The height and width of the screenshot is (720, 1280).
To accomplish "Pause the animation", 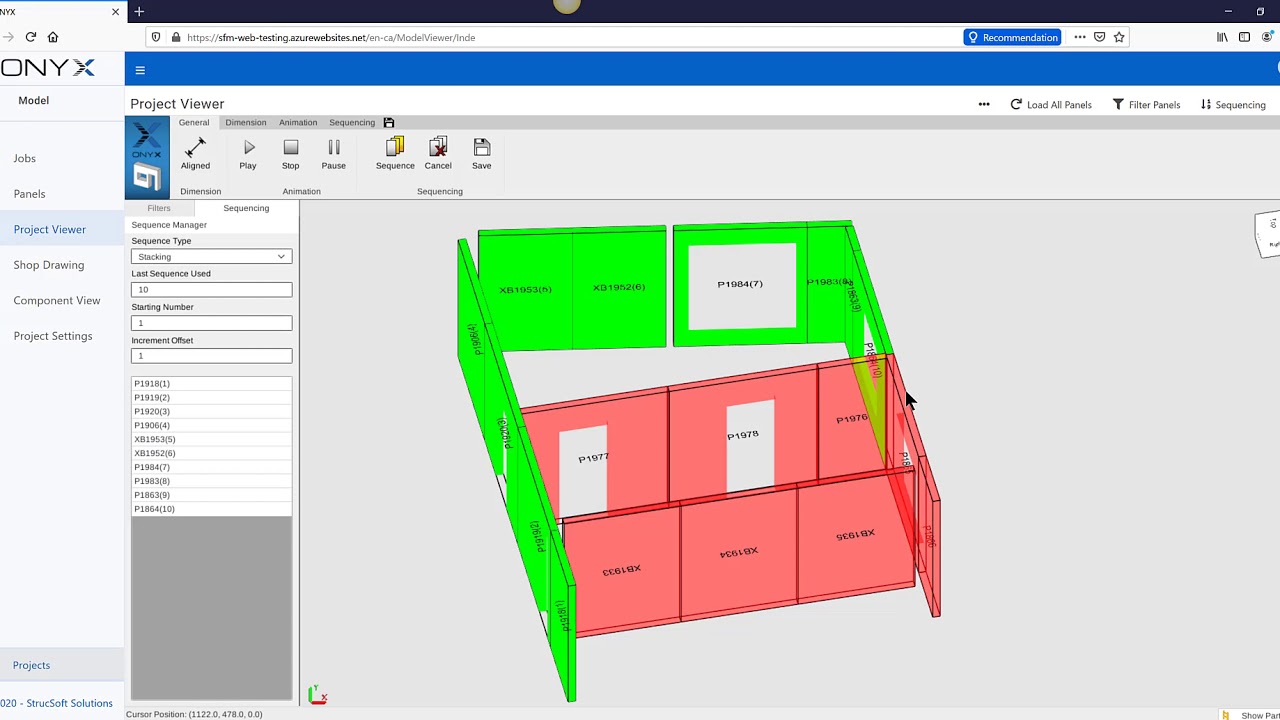I will pos(334,154).
